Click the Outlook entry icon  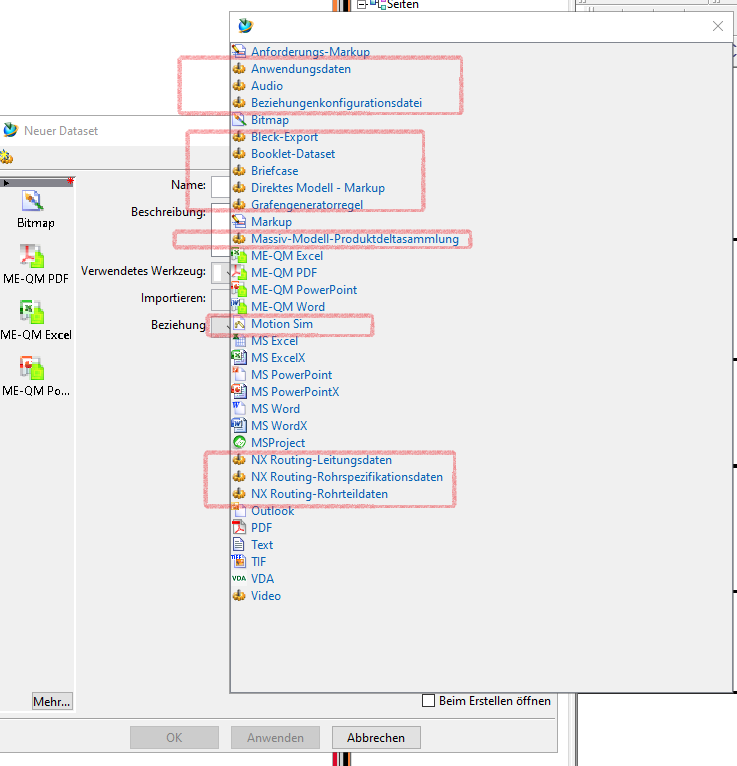pyautogui.click(x=239, y=511)
